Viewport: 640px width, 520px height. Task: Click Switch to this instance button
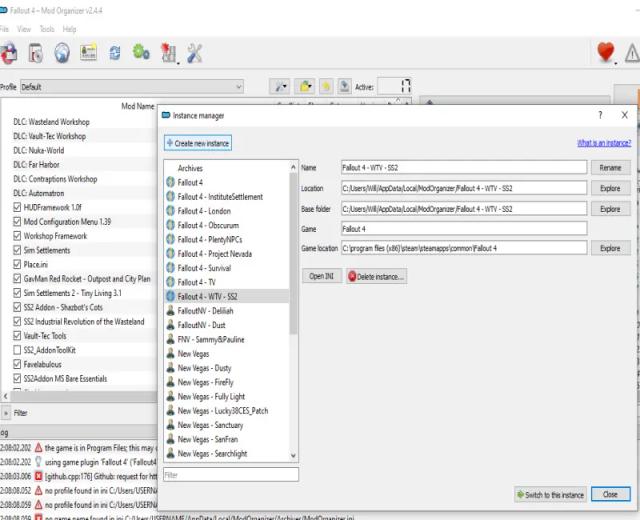tap(551, 495)
